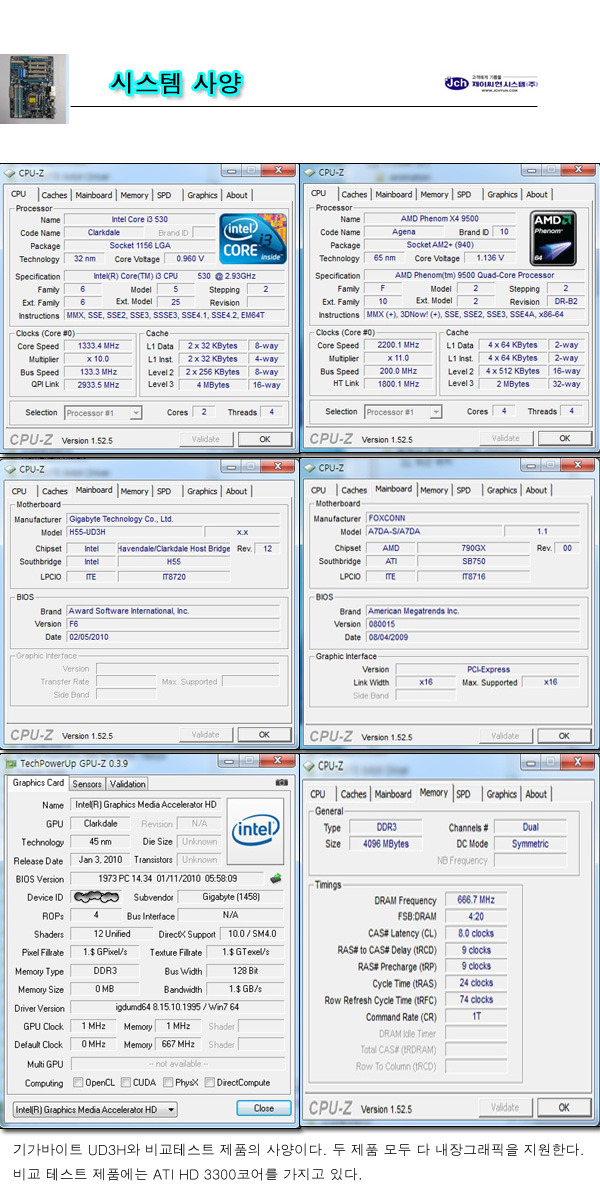Click the BIOS save chip icon in GPU-Z
This screenshot has width=600, height=1200.
(275, 878)
